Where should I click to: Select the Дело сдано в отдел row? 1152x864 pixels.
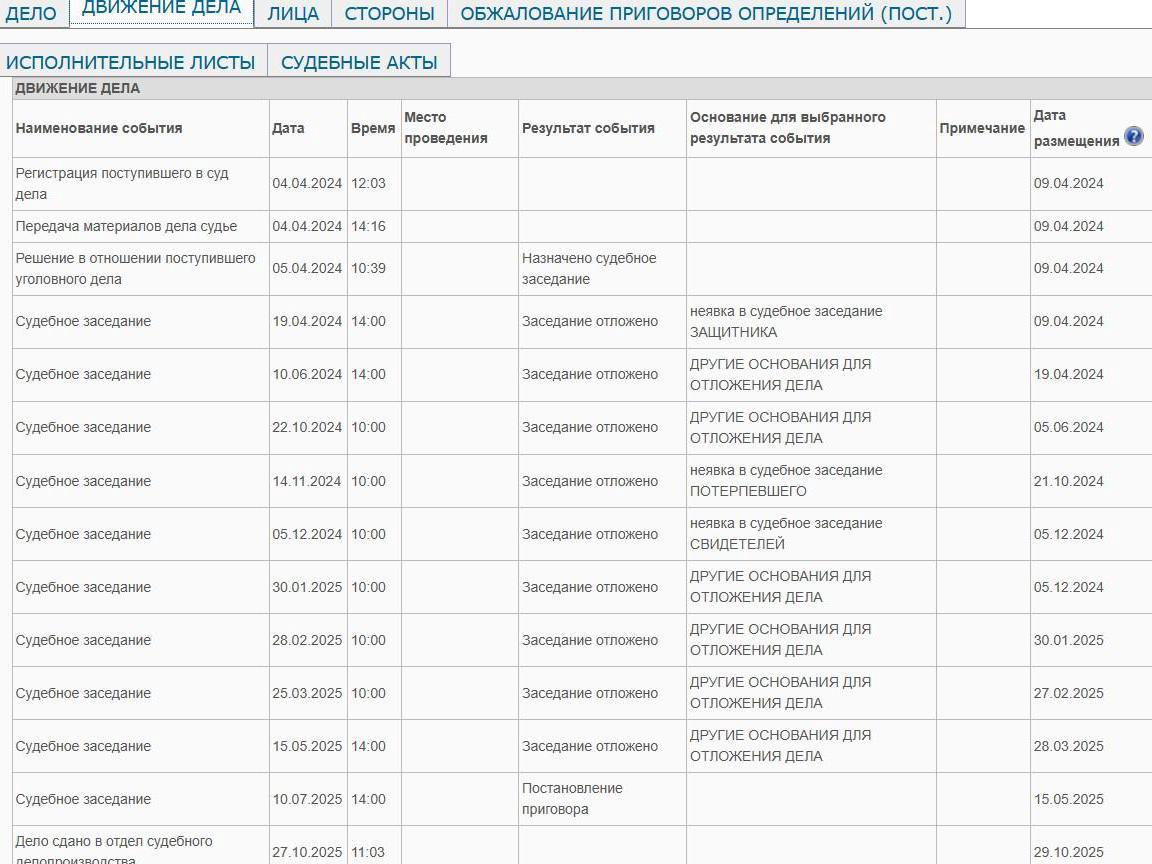click(x=114, y=849)
